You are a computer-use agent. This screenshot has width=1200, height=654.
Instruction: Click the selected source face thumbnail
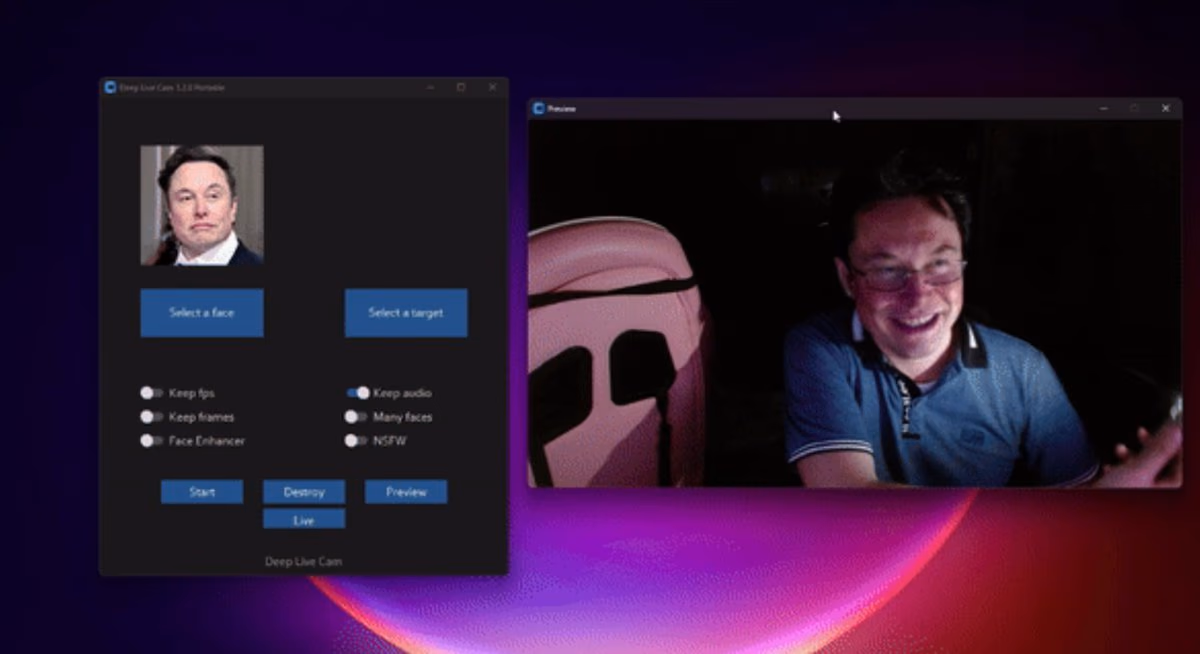202,205
